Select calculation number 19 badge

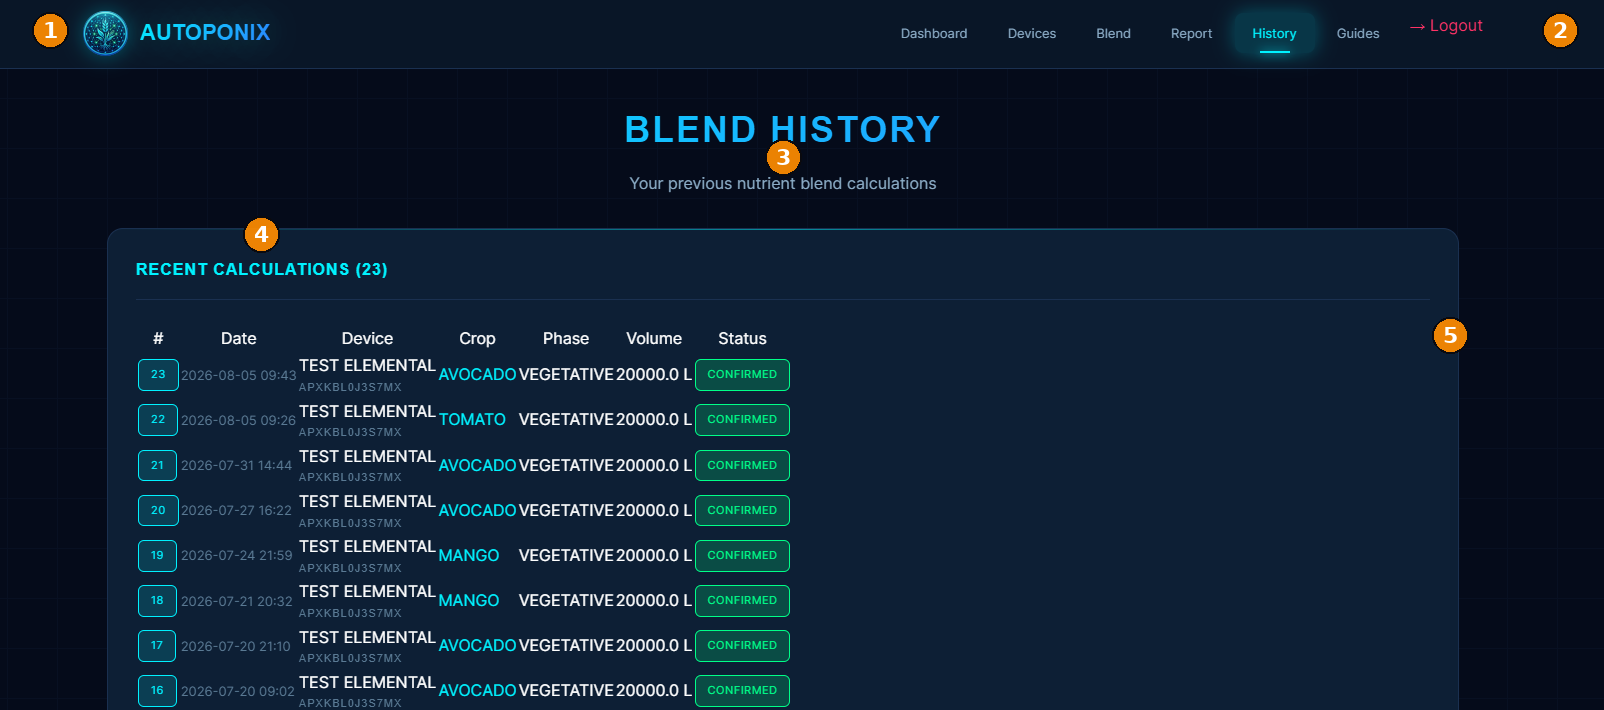click(158, 555)
